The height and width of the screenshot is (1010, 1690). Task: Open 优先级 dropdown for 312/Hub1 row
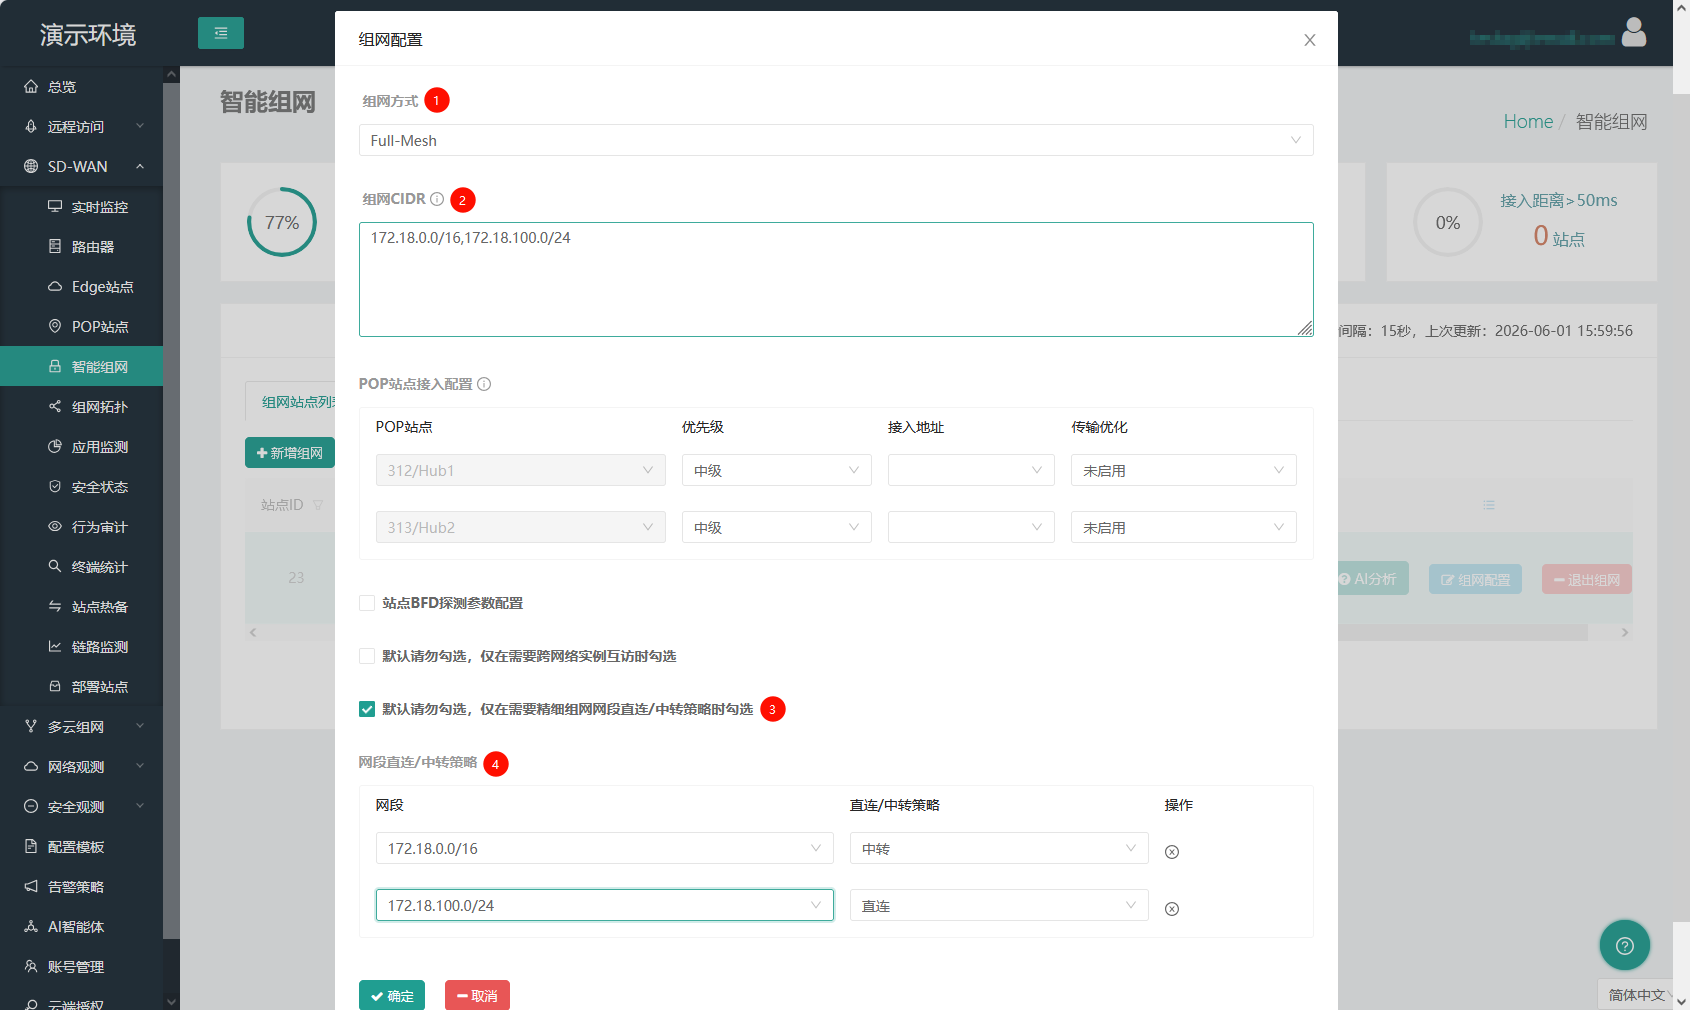777,470
